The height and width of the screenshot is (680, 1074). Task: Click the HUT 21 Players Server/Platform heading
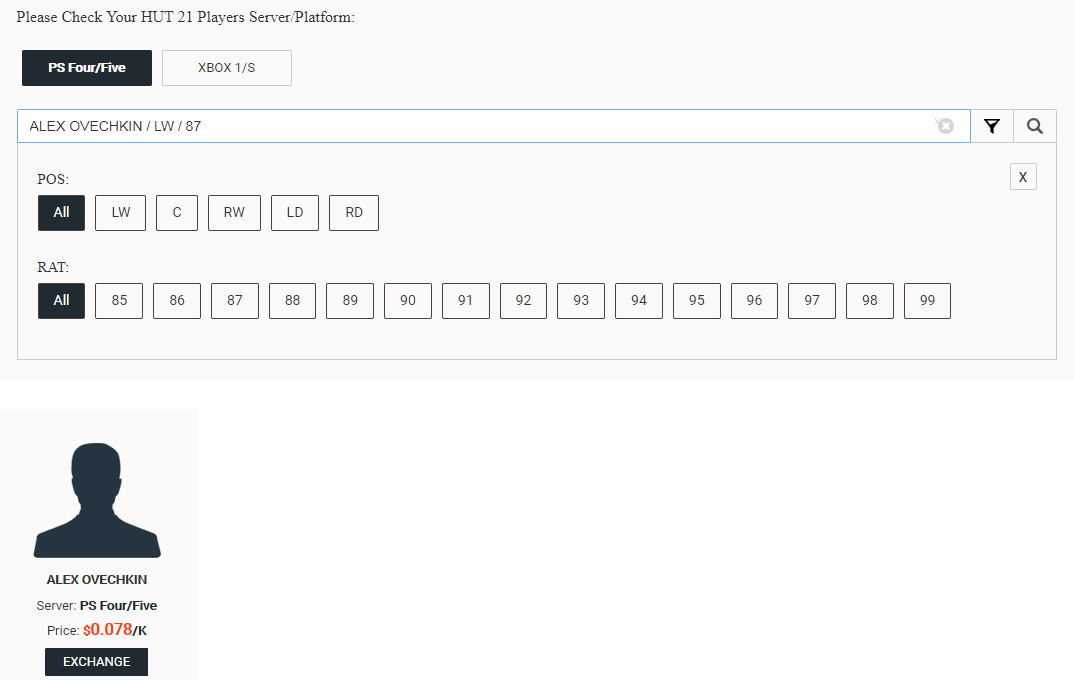[186, 17]
